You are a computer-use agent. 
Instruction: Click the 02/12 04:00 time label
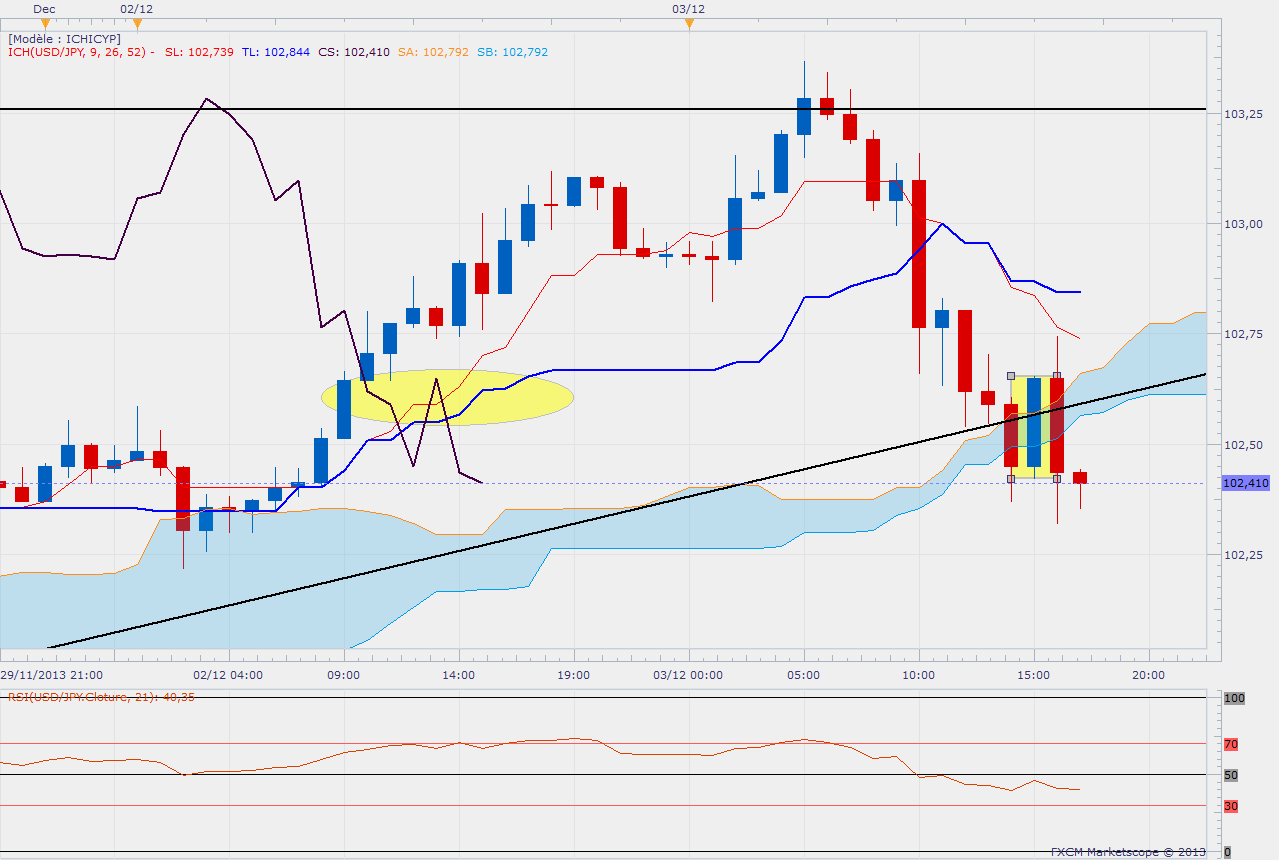229,675
